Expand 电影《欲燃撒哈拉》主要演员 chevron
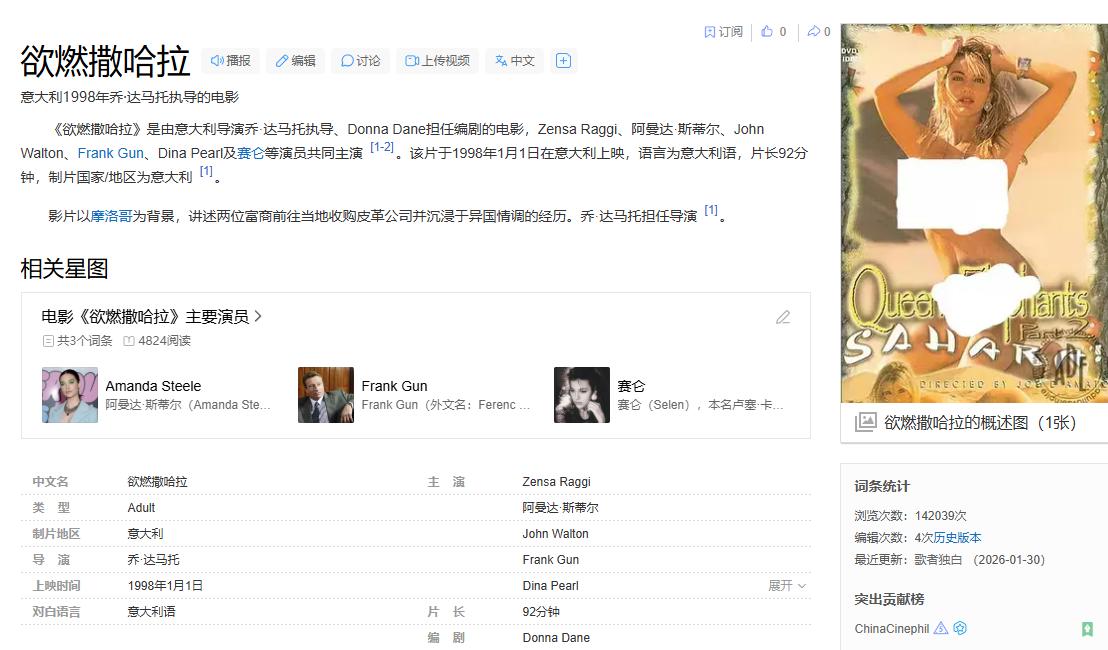 point(258,317)
